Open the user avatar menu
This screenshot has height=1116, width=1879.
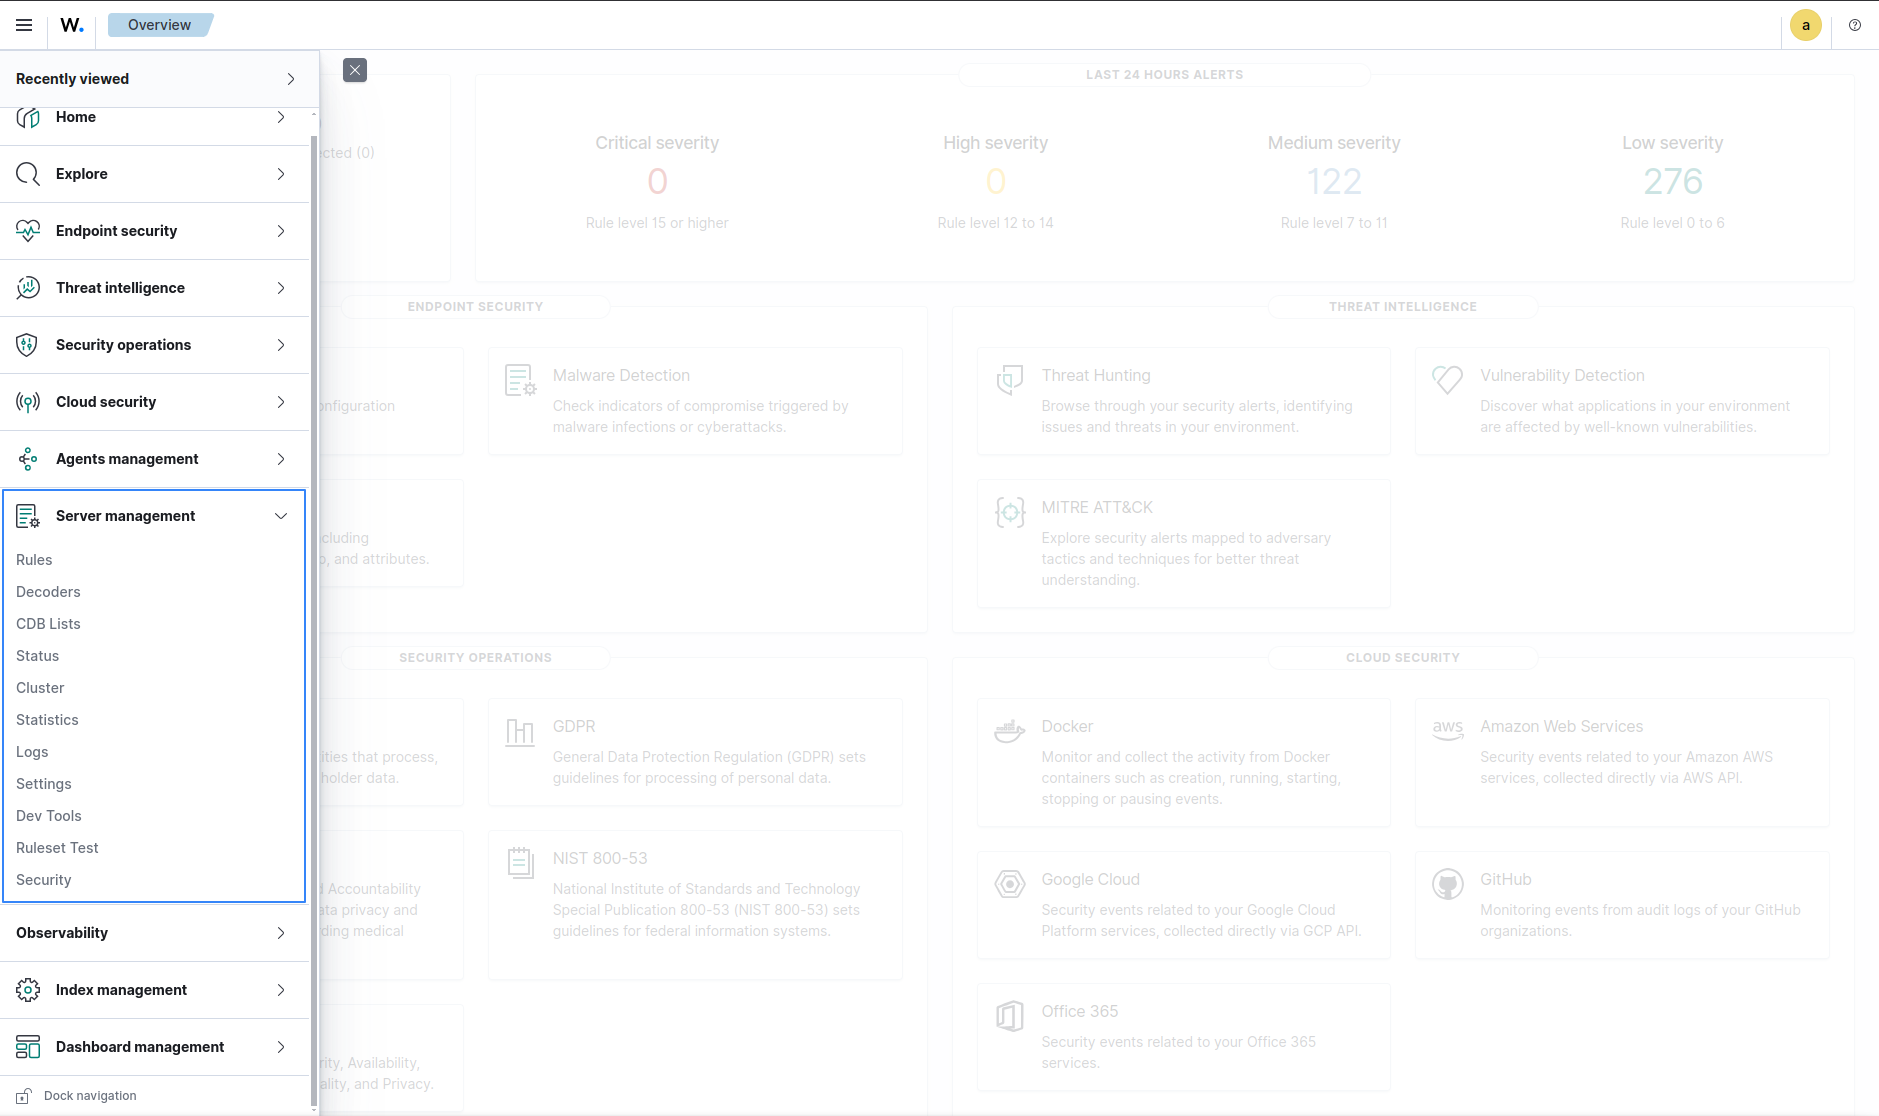coord(1806,25)
